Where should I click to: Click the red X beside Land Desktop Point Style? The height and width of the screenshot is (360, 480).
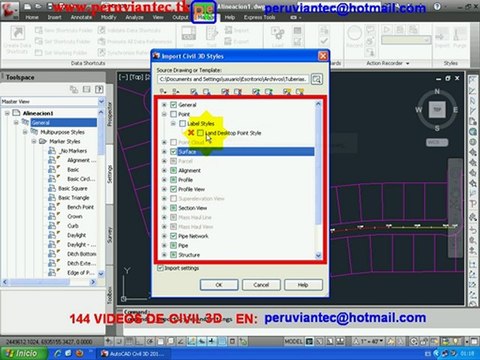191,133
